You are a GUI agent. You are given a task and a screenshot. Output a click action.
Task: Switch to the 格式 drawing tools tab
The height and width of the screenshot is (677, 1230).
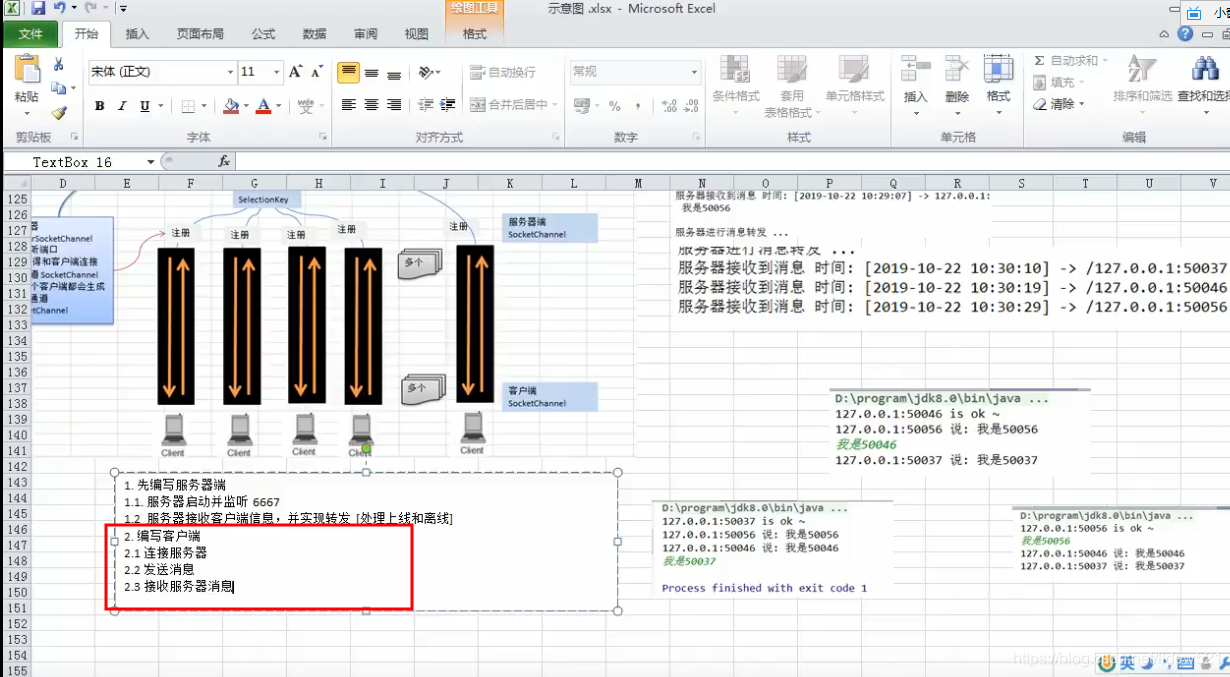pyautogui.click(x=475, y=34)
